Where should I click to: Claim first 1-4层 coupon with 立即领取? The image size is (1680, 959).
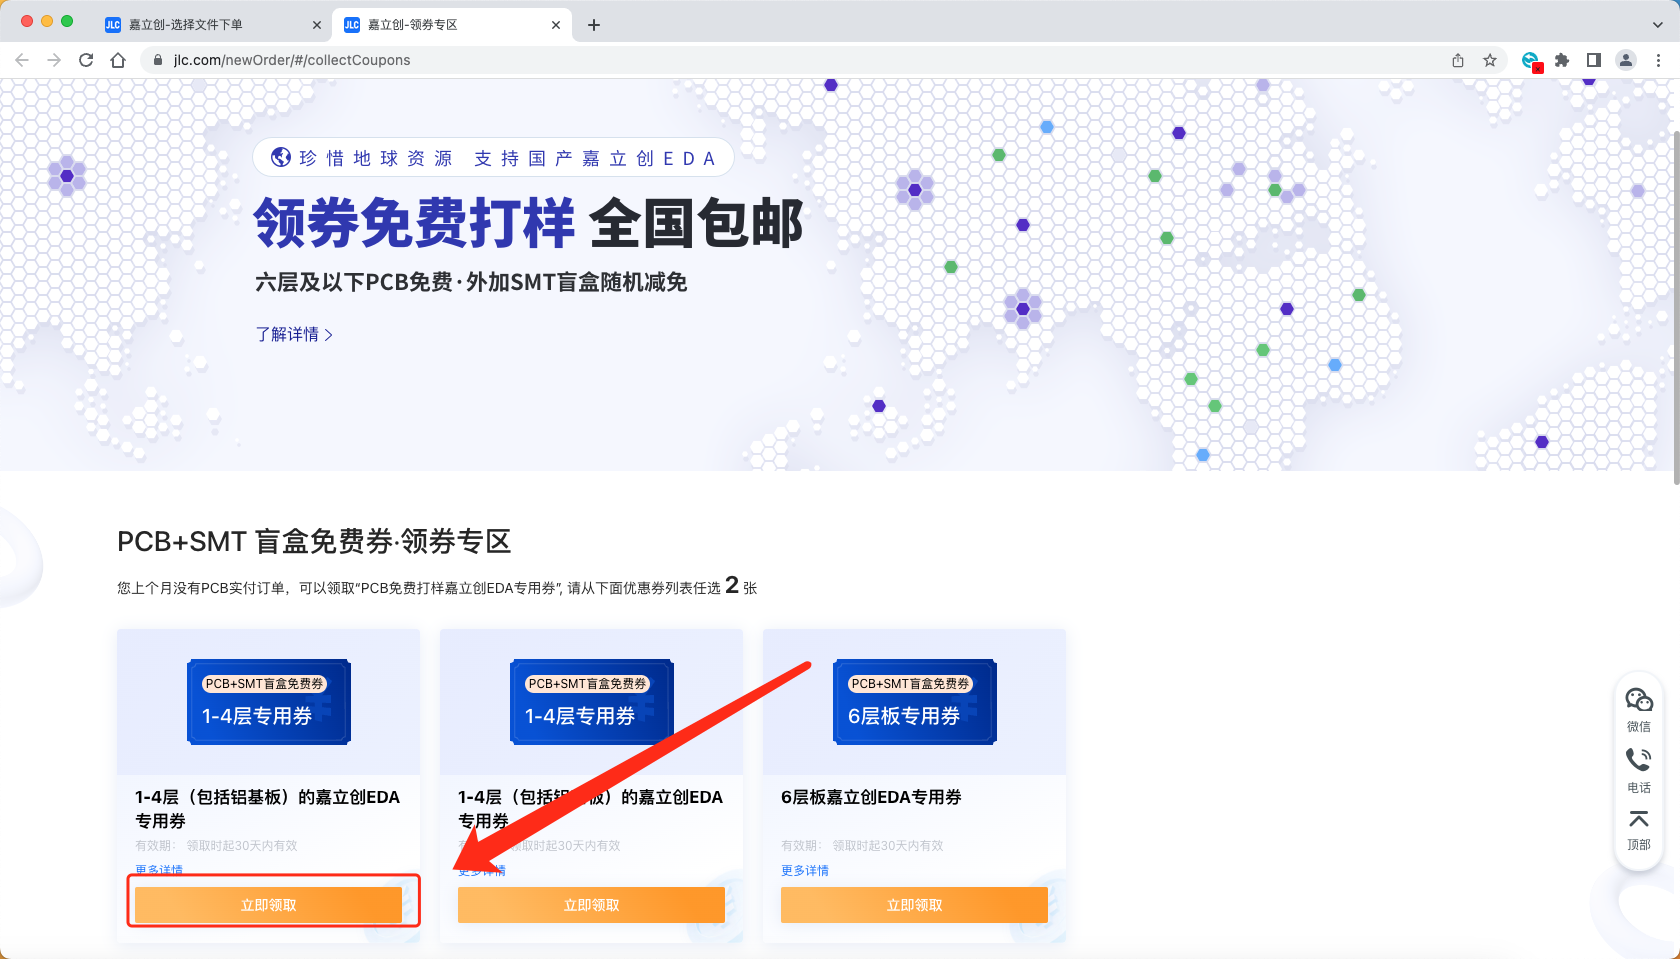pyautogui.click(x=268, y=905)
